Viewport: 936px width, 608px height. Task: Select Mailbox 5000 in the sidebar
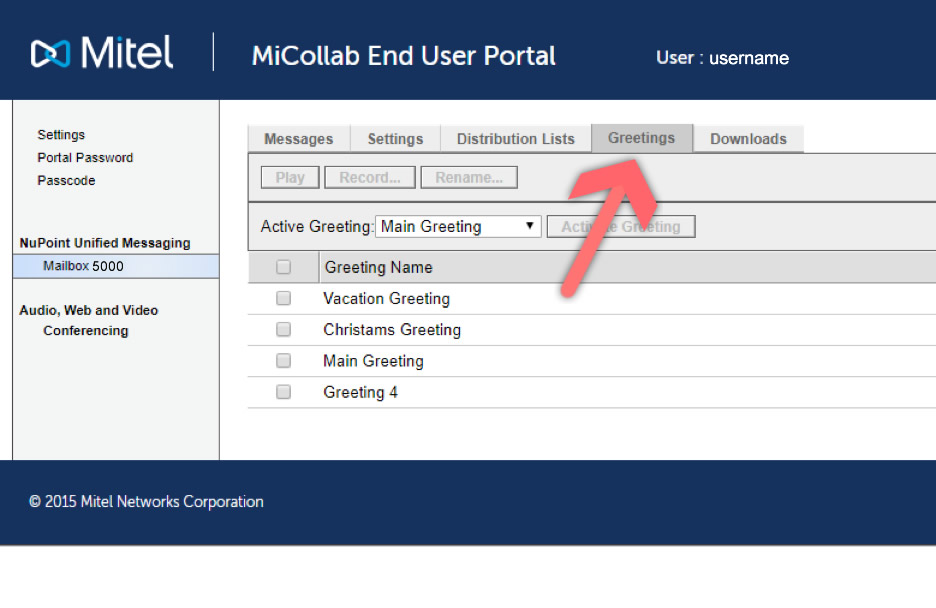116,266
